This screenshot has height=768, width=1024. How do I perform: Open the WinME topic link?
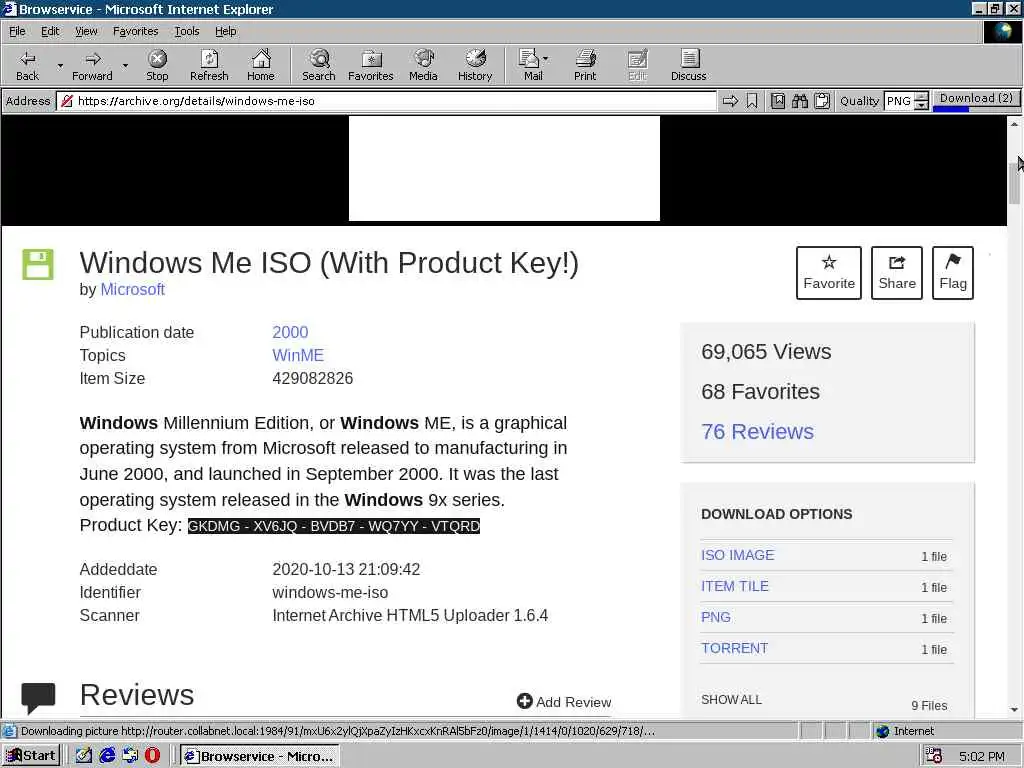tap(298, 355)
